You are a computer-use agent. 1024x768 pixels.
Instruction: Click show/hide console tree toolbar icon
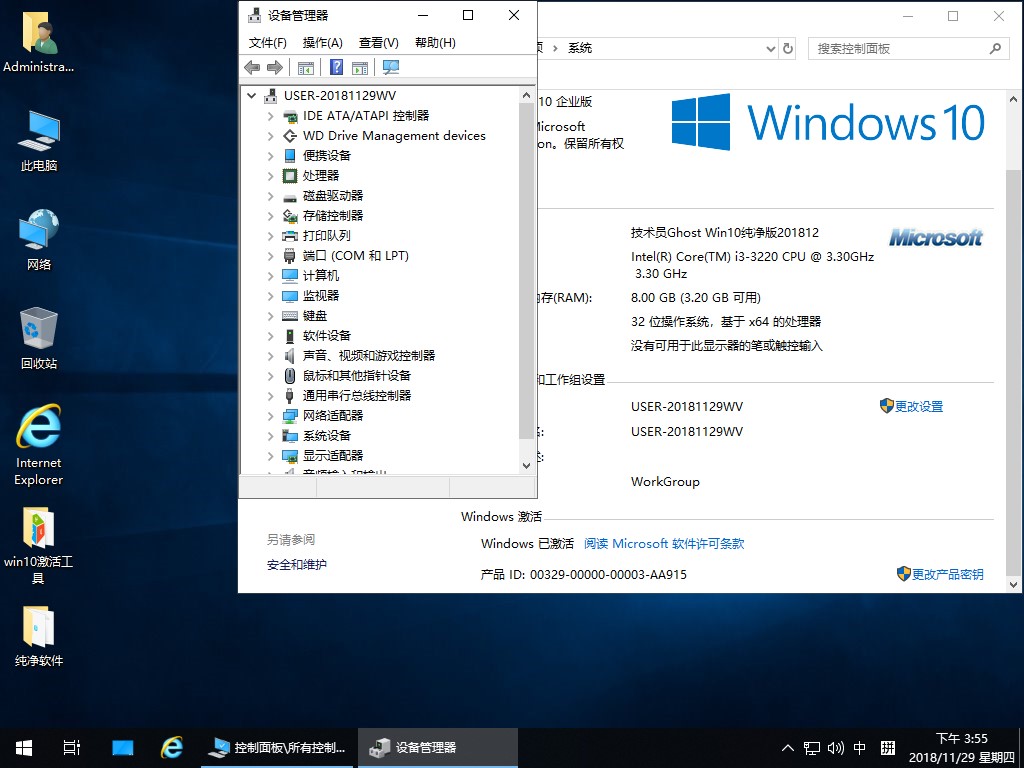tap(306, 67)
